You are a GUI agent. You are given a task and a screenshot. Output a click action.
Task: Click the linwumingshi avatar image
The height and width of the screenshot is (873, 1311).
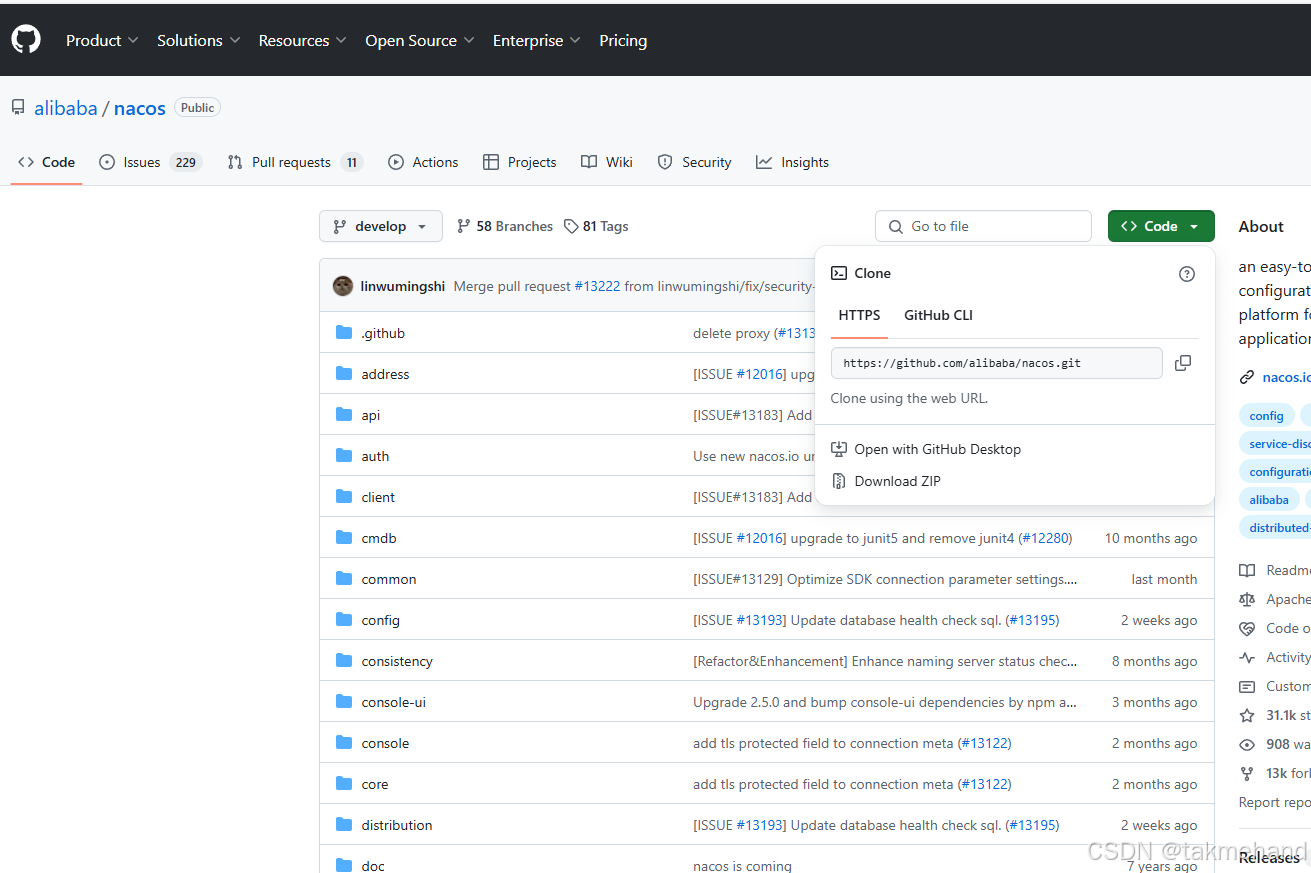pos(343,286)
